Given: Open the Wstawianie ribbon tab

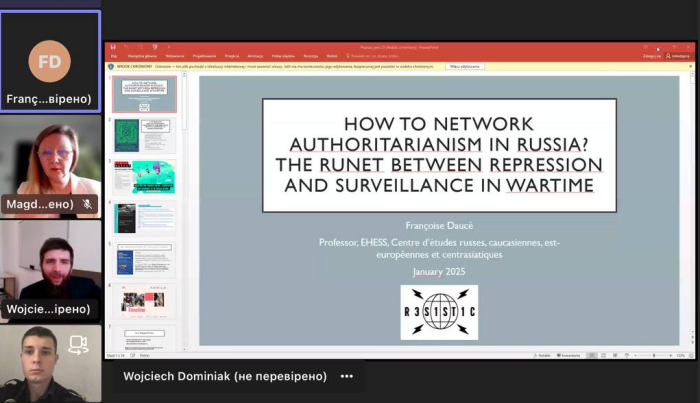Looking at the screenshot, I should (176, 56).
